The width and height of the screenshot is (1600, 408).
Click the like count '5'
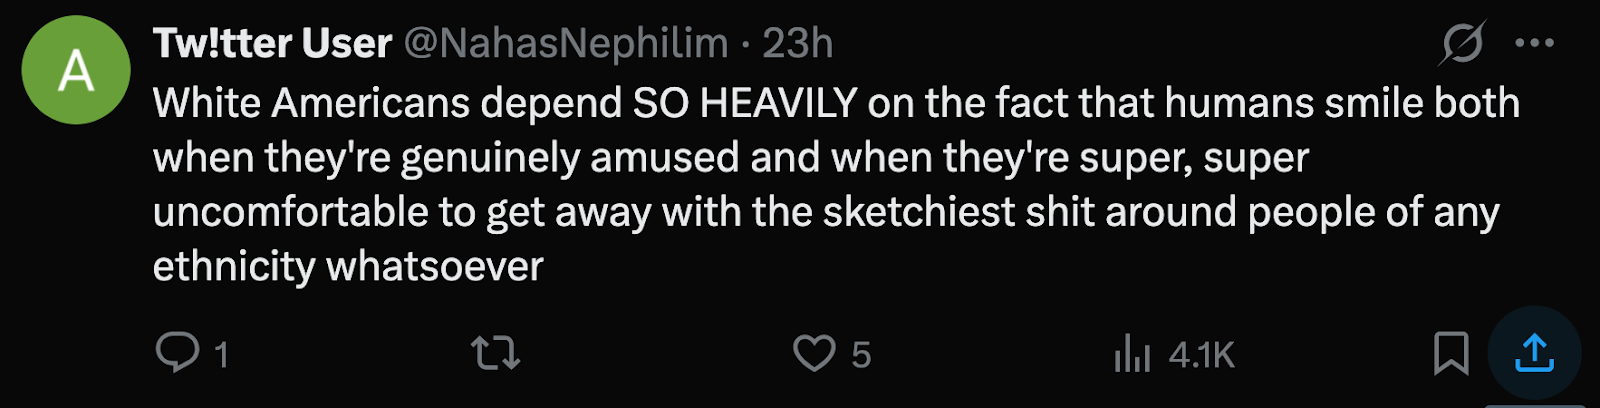coord(861,355)
